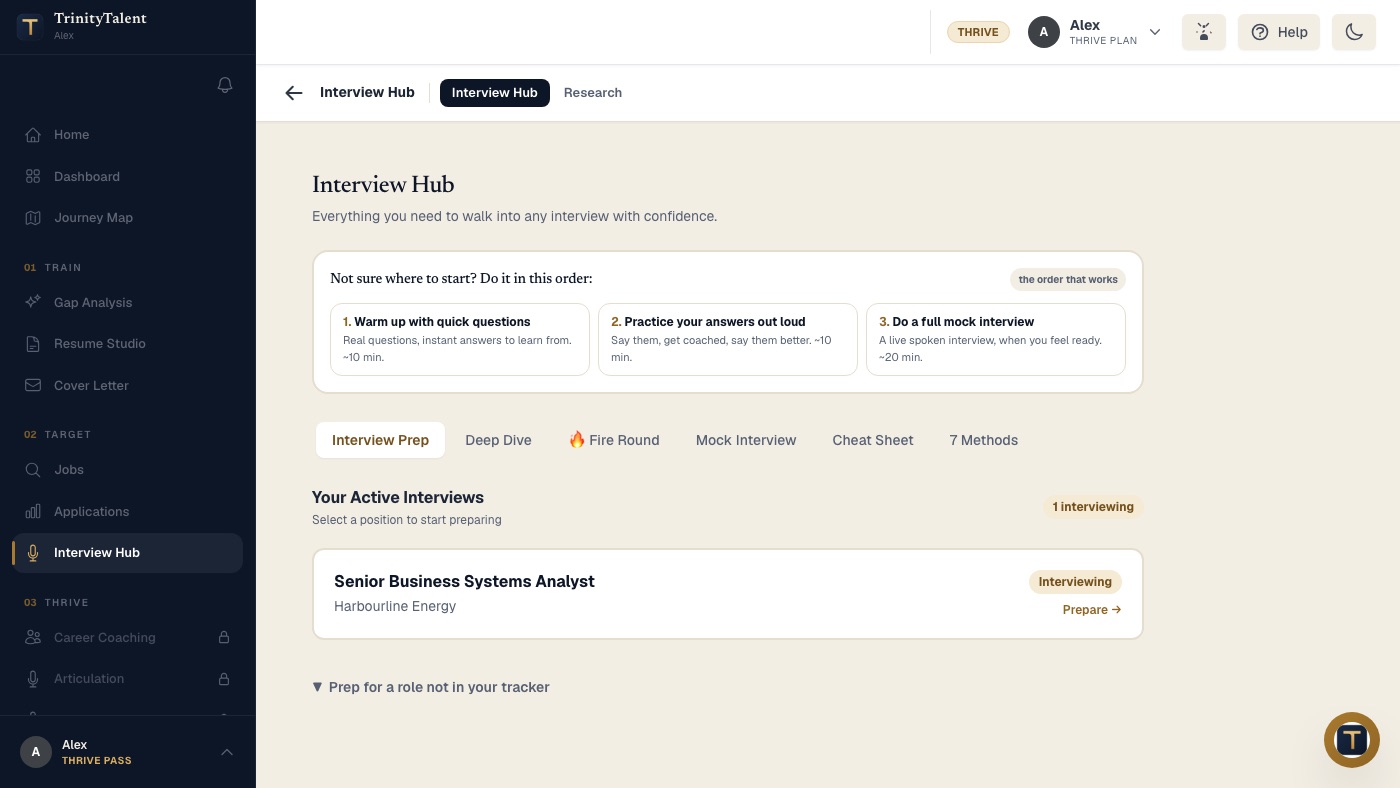Open the 7 Methods tab
This screenshot has width=1400, height=788.
pyautogui.click(x=984, y=440)
